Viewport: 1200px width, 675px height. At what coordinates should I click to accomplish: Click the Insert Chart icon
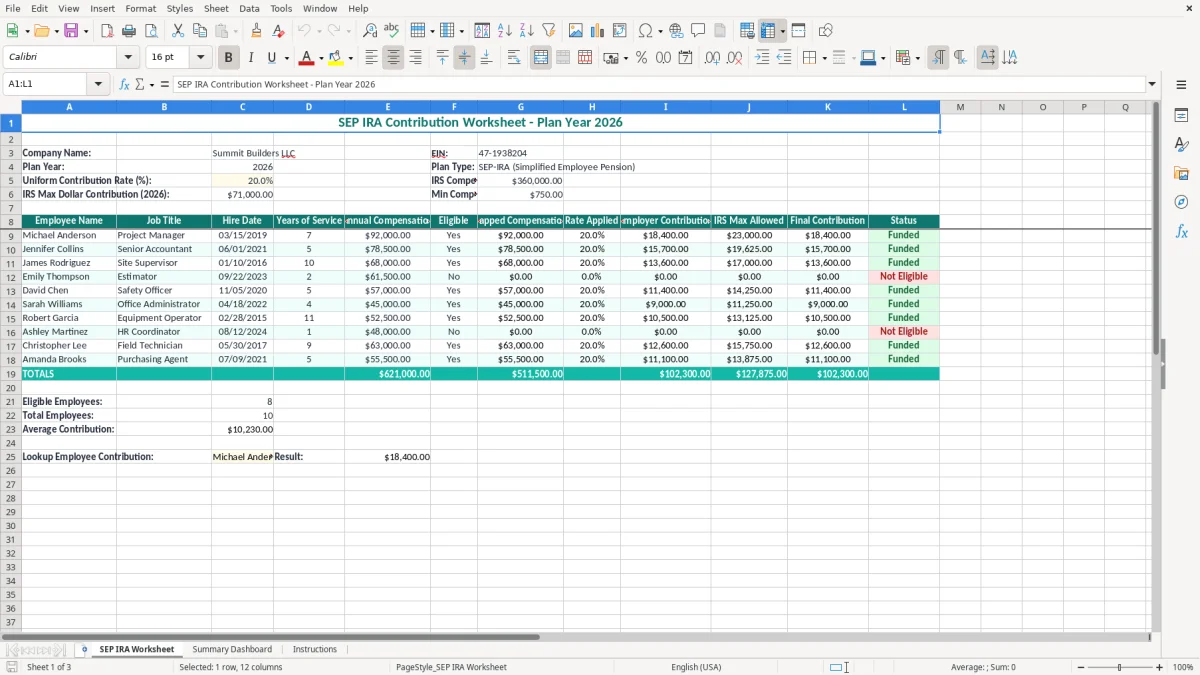598,31
